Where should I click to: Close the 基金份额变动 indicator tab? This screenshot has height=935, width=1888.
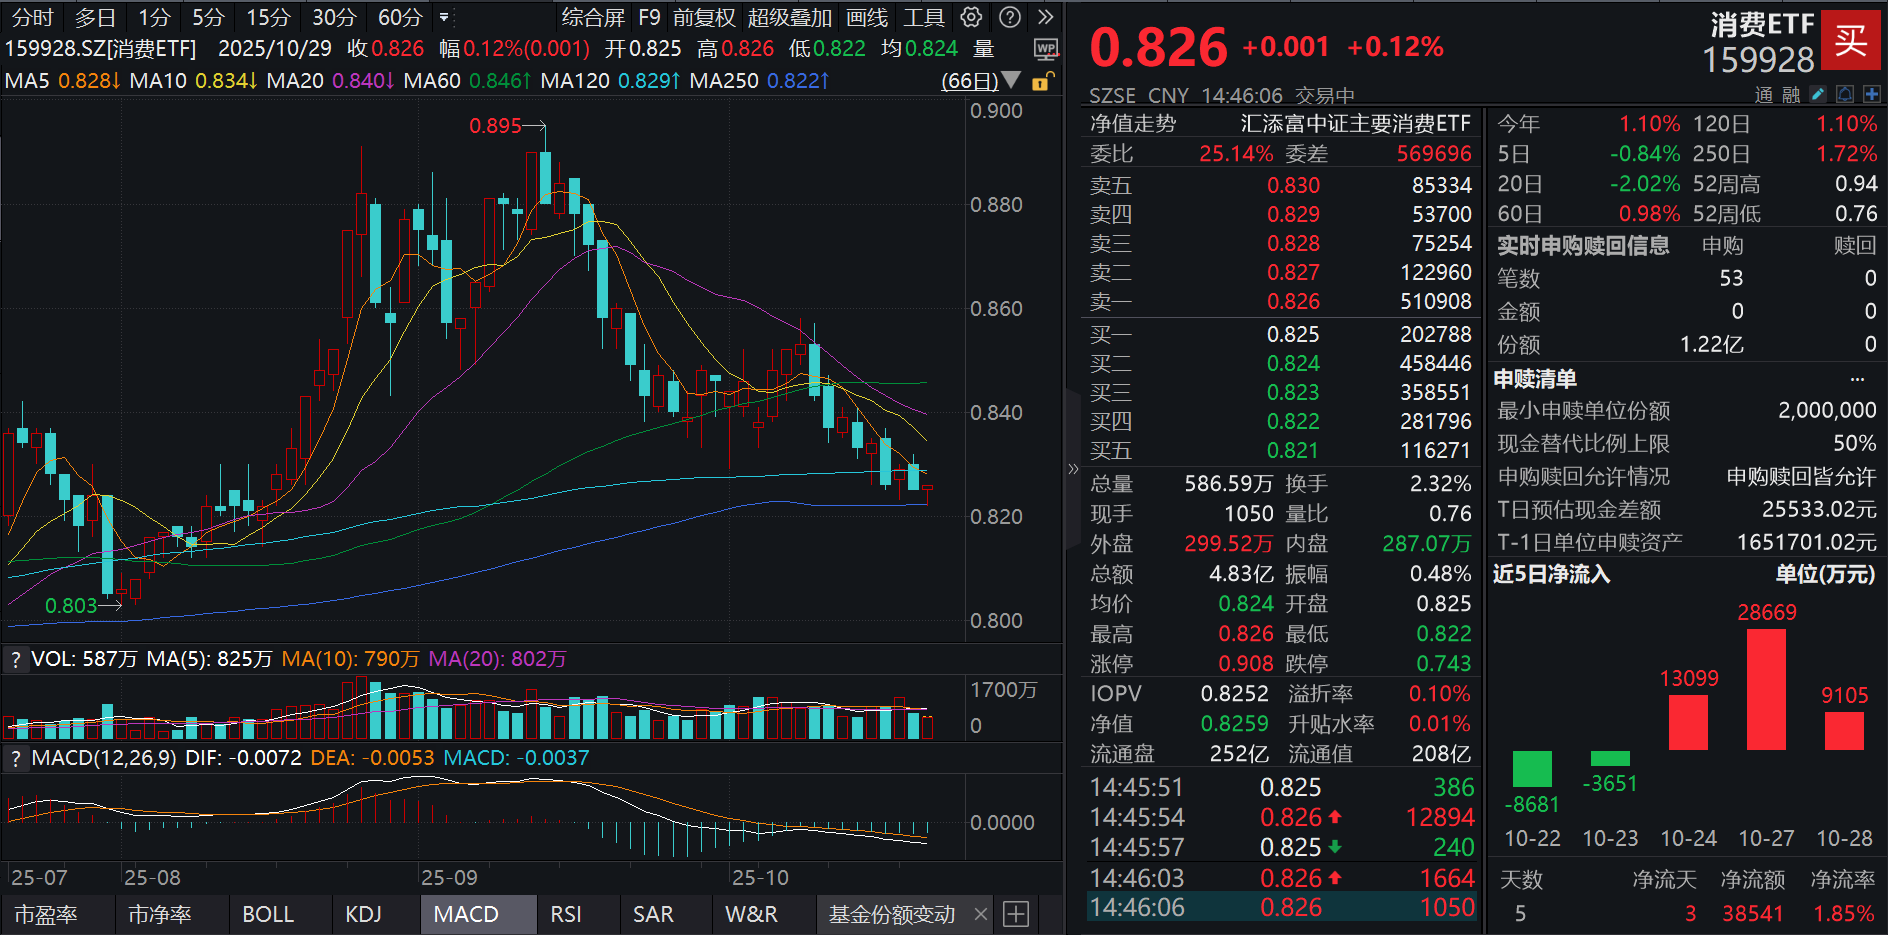coord(981,914)
